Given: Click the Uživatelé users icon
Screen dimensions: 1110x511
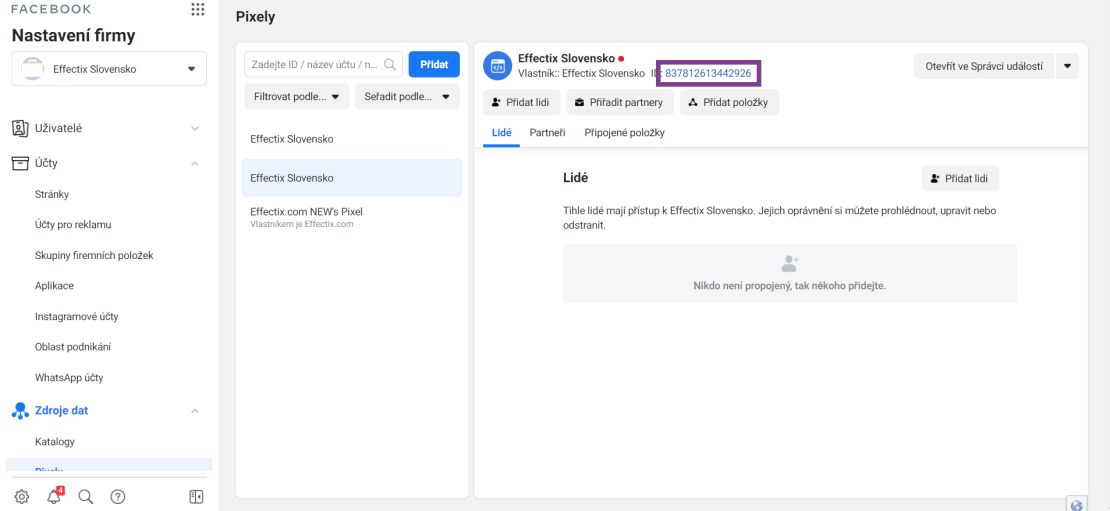Looking at the screenshot, I should (x=20, y=128).
